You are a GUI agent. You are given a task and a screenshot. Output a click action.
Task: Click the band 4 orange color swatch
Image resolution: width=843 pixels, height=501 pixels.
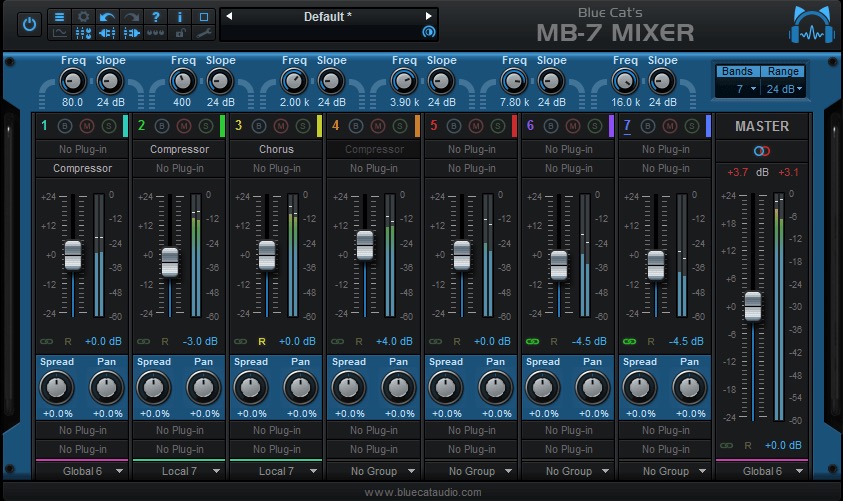click(417, 126)
